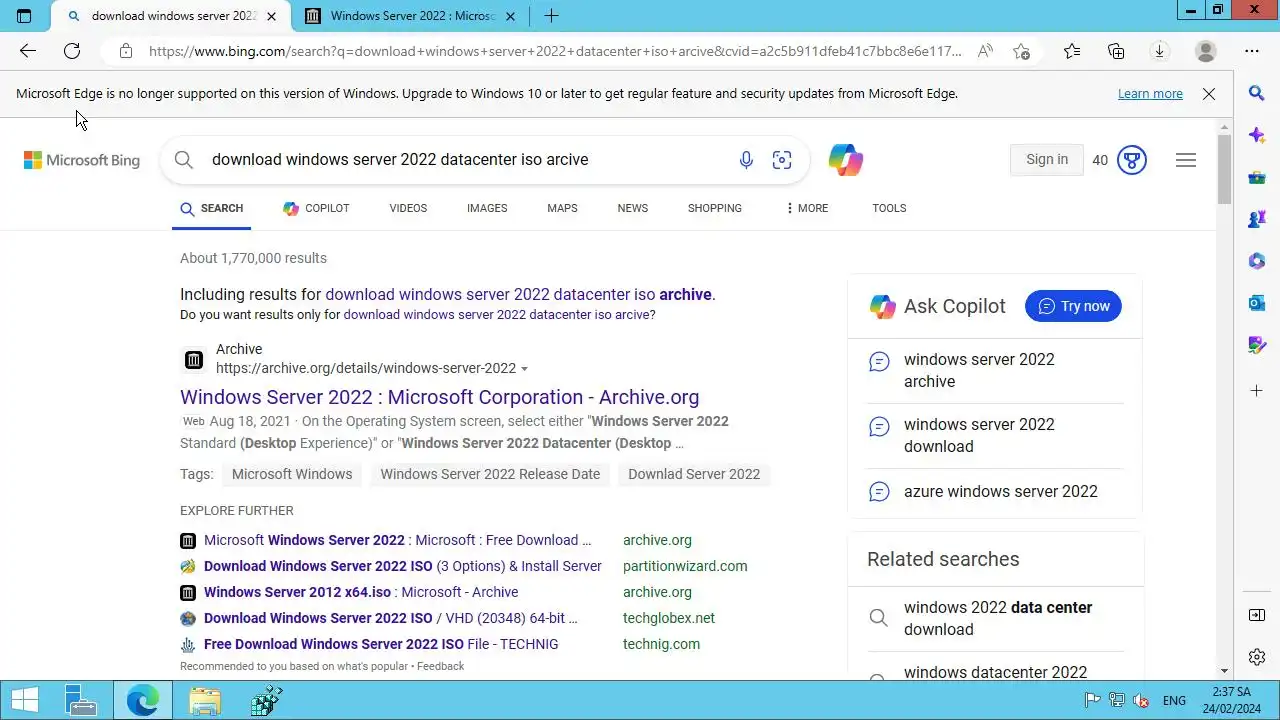The width and height of the screenshot is (1280, 720).
Task: Open sidebar settings gear icon
Action: tap(1257, 657)
